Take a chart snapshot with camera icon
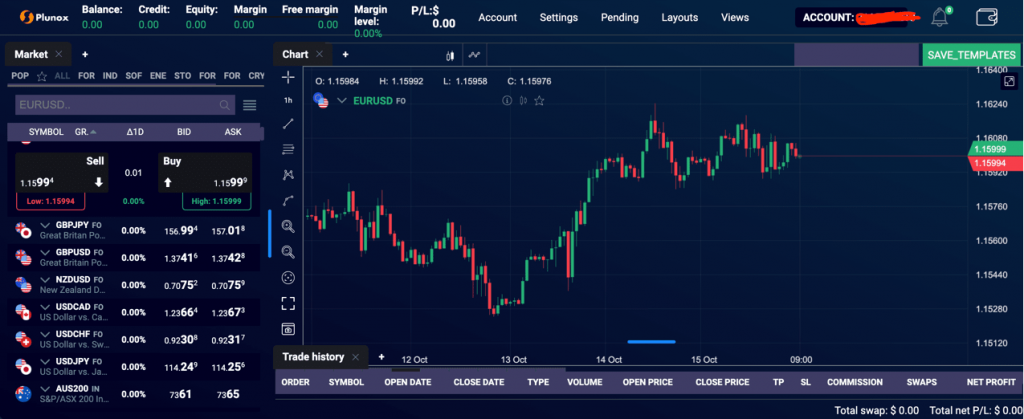The width and height of the screenshot is (1024, 419). 288,328
